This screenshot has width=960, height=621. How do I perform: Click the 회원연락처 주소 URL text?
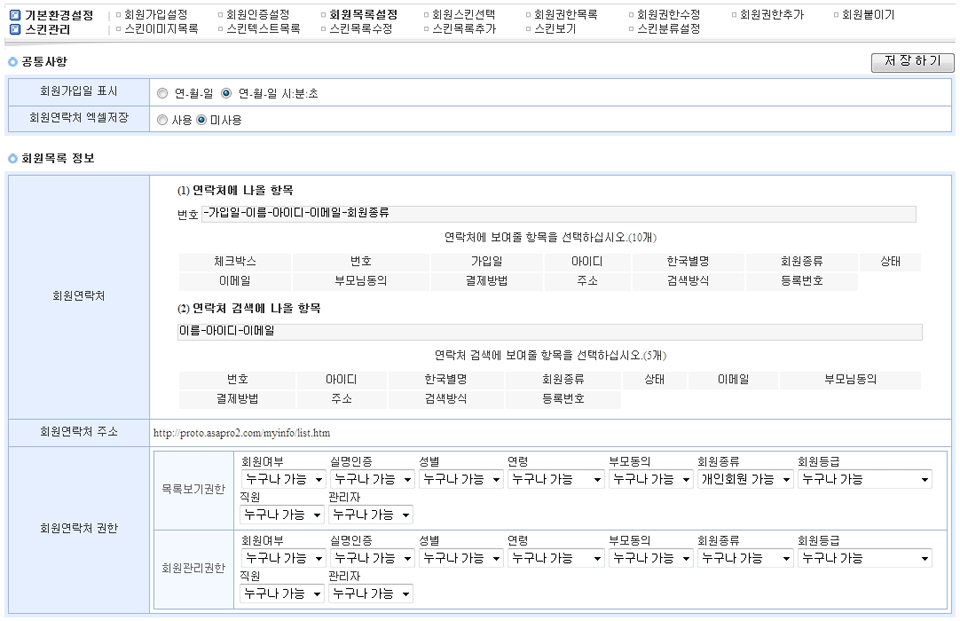(242, 433)
